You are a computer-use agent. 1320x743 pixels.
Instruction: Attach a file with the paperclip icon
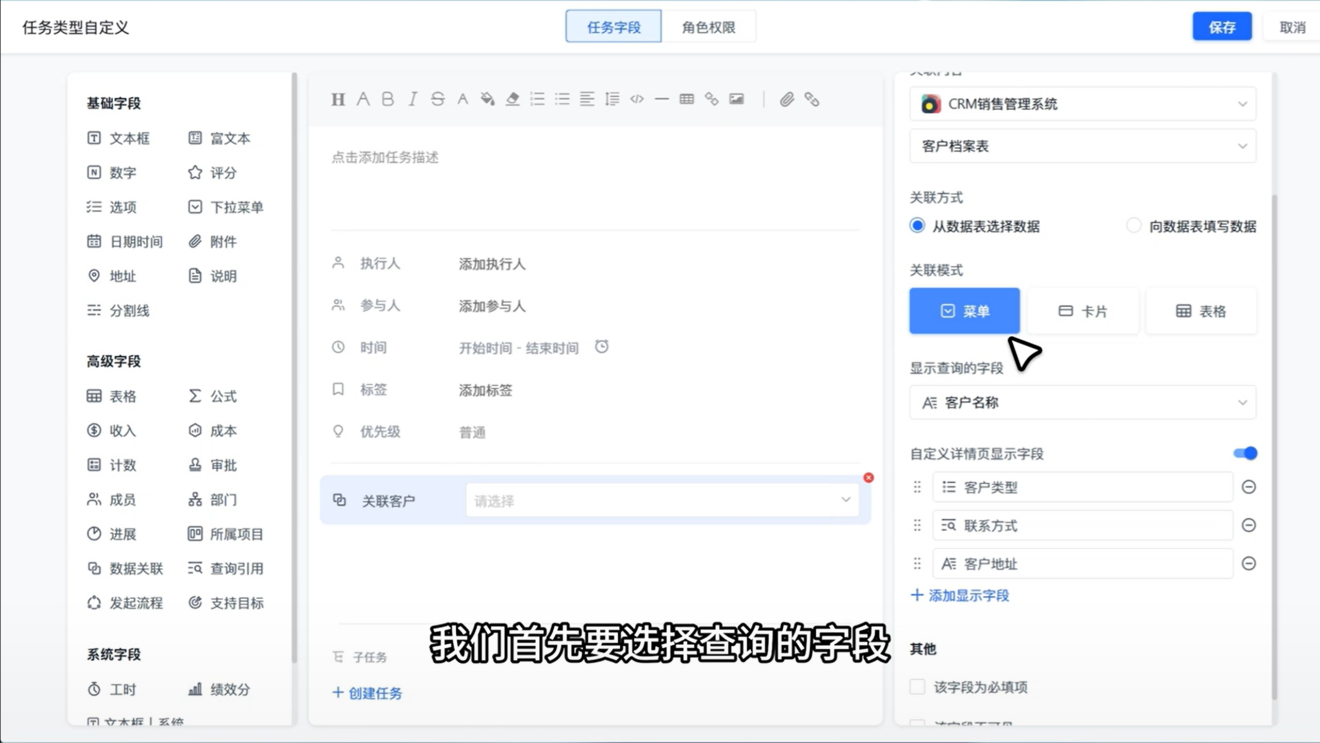(787, 99)
